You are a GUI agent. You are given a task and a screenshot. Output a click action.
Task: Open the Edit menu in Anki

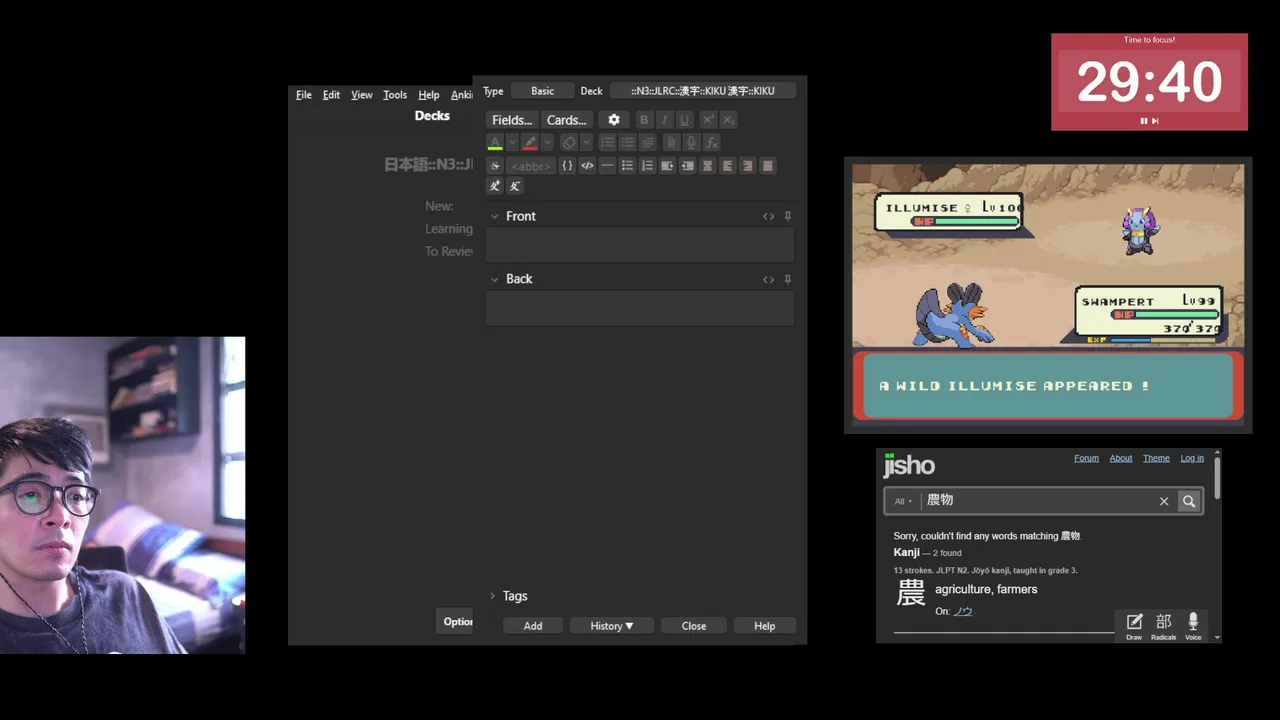tap(331, 95)
